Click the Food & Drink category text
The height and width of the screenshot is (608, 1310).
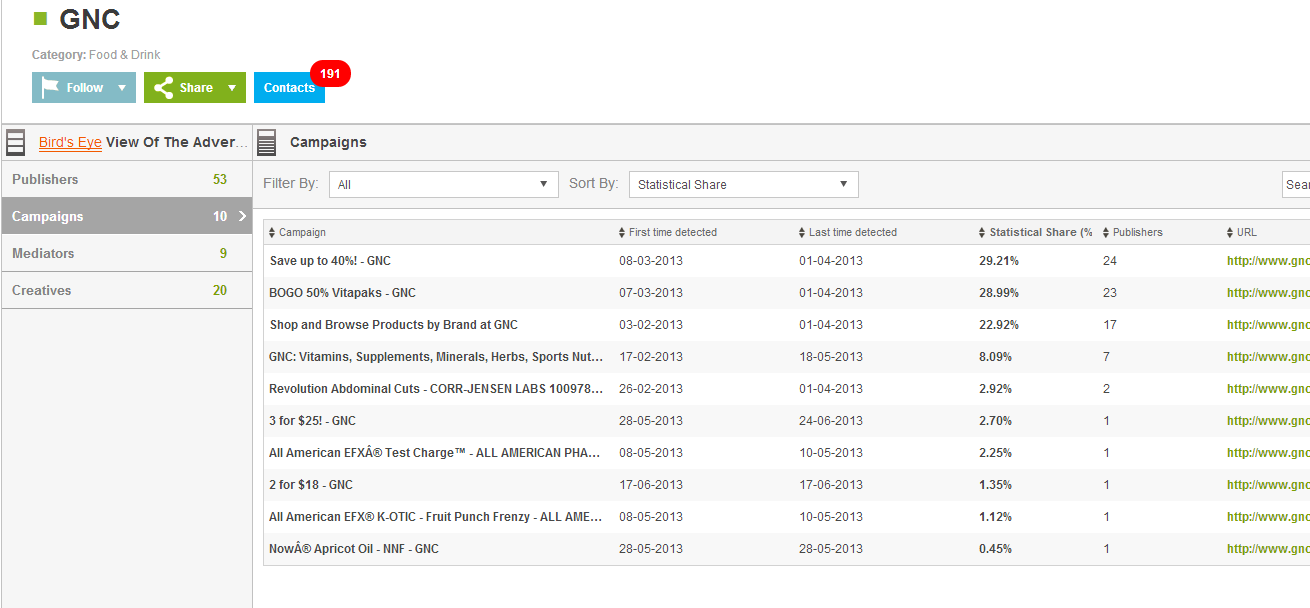pyautogui.click(x=125, y=55)
